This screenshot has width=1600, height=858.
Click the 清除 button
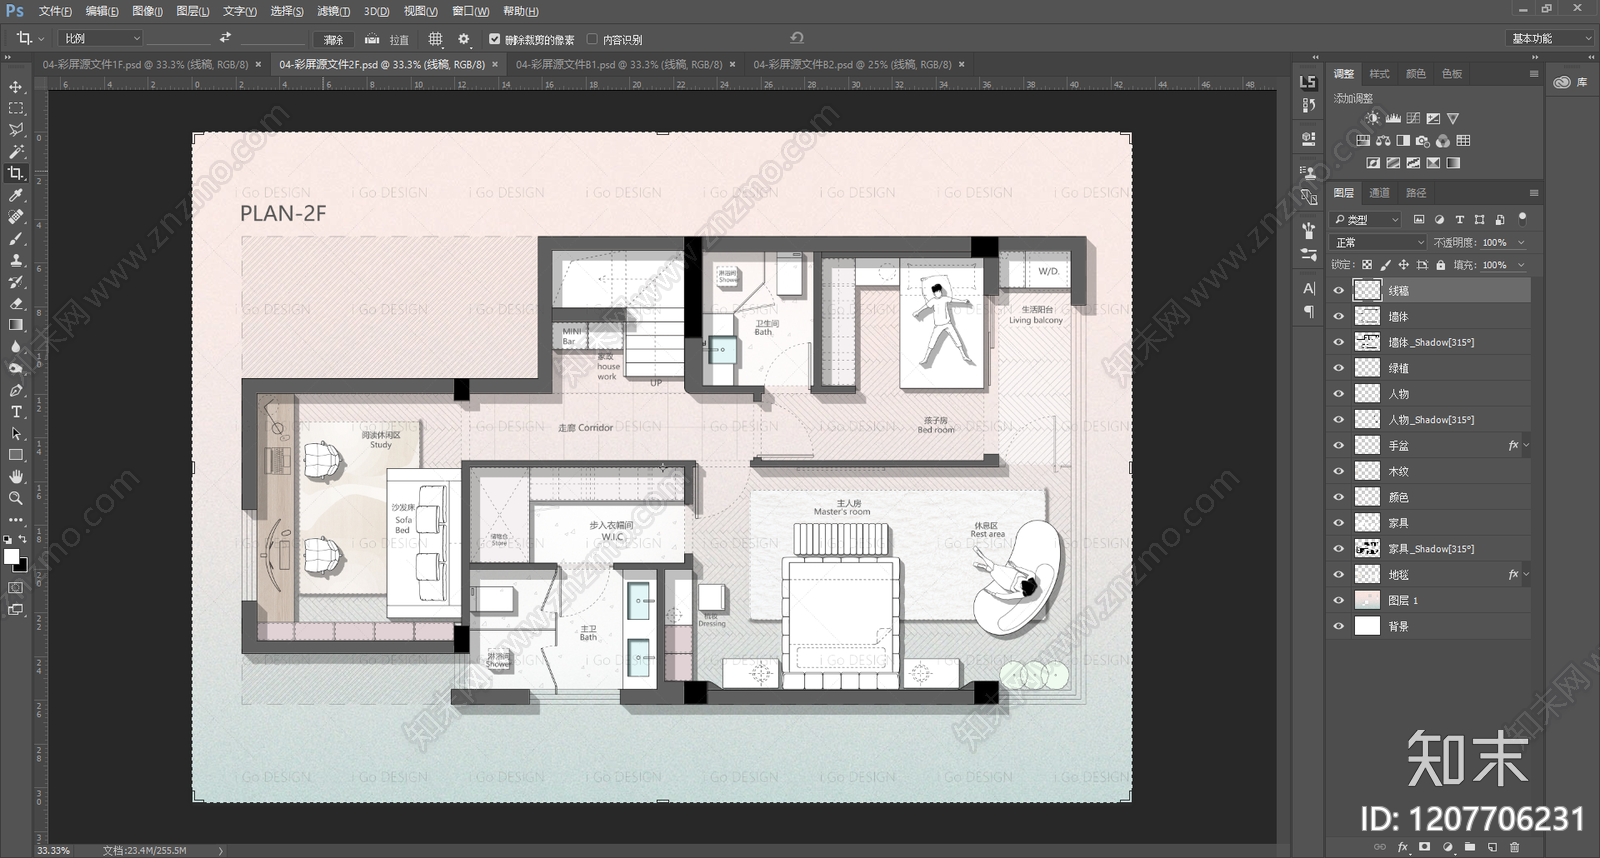tap(334, 39)
